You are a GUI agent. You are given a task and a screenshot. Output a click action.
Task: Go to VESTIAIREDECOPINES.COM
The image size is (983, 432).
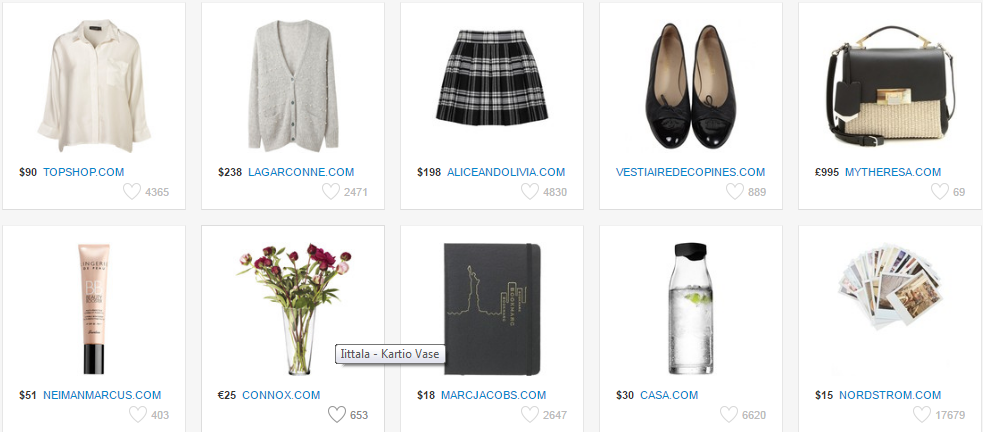click(690, 172)
